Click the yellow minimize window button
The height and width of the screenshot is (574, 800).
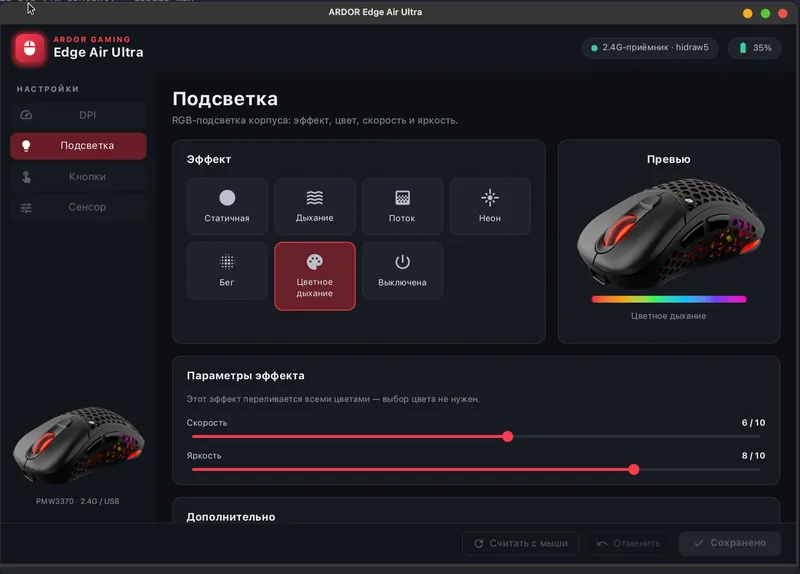pos(747,14)
